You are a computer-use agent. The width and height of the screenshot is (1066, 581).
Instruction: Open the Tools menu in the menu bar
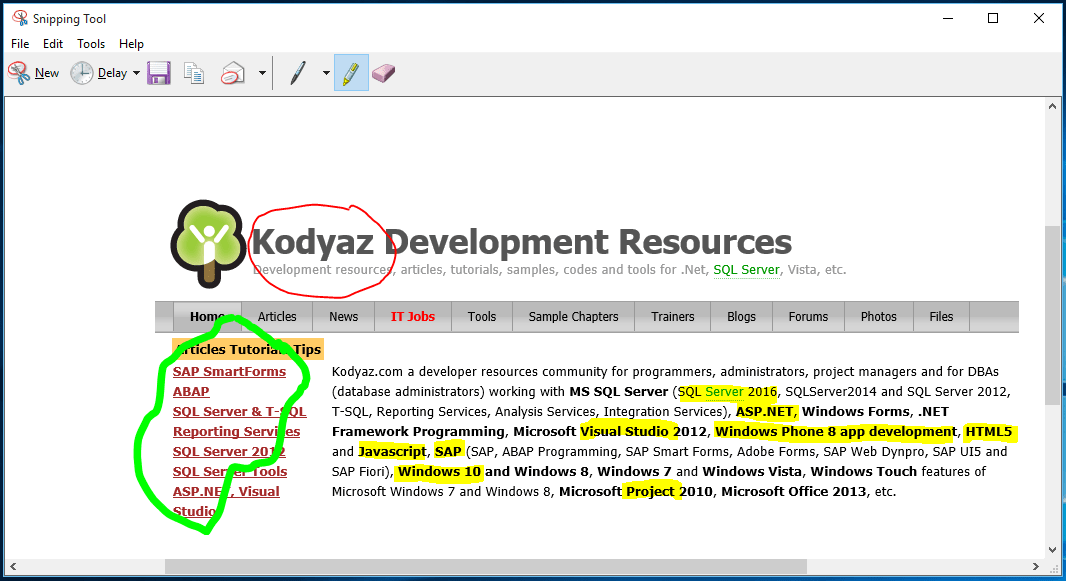click(90, 43)
